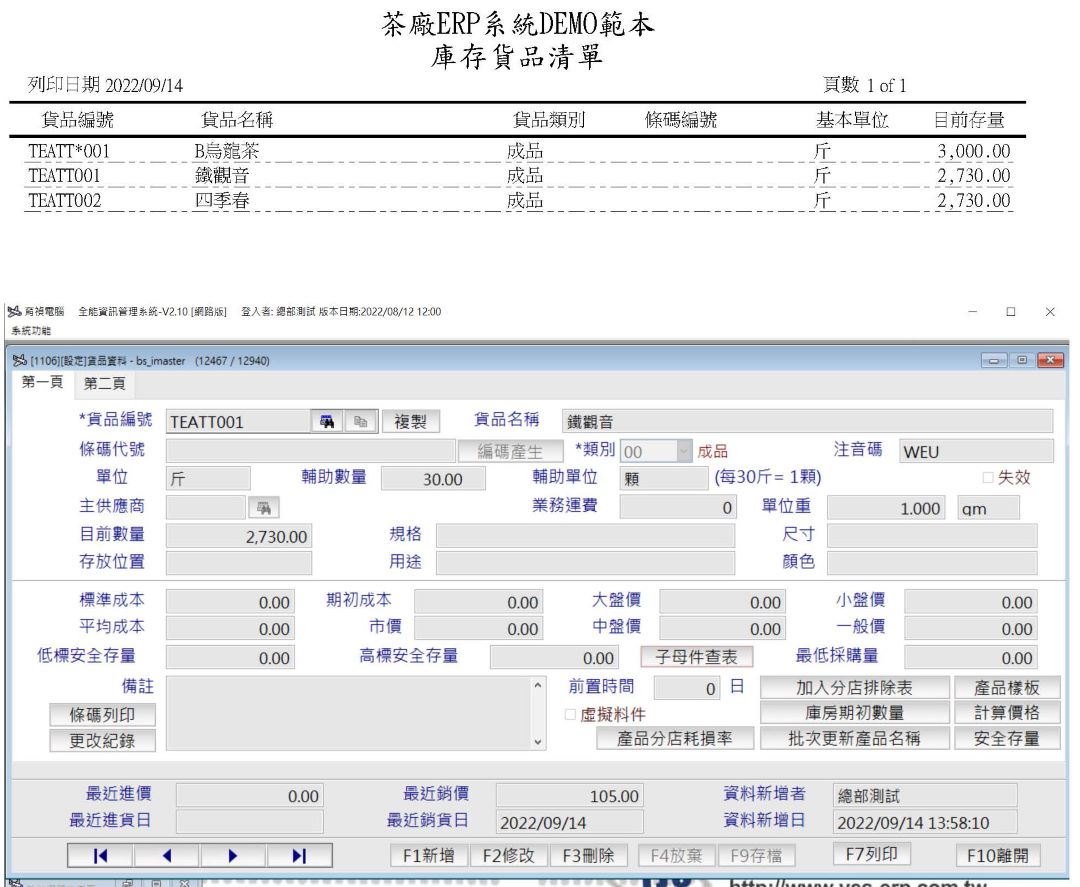Restore the inner bs_imaster window

coord(1022,360)
